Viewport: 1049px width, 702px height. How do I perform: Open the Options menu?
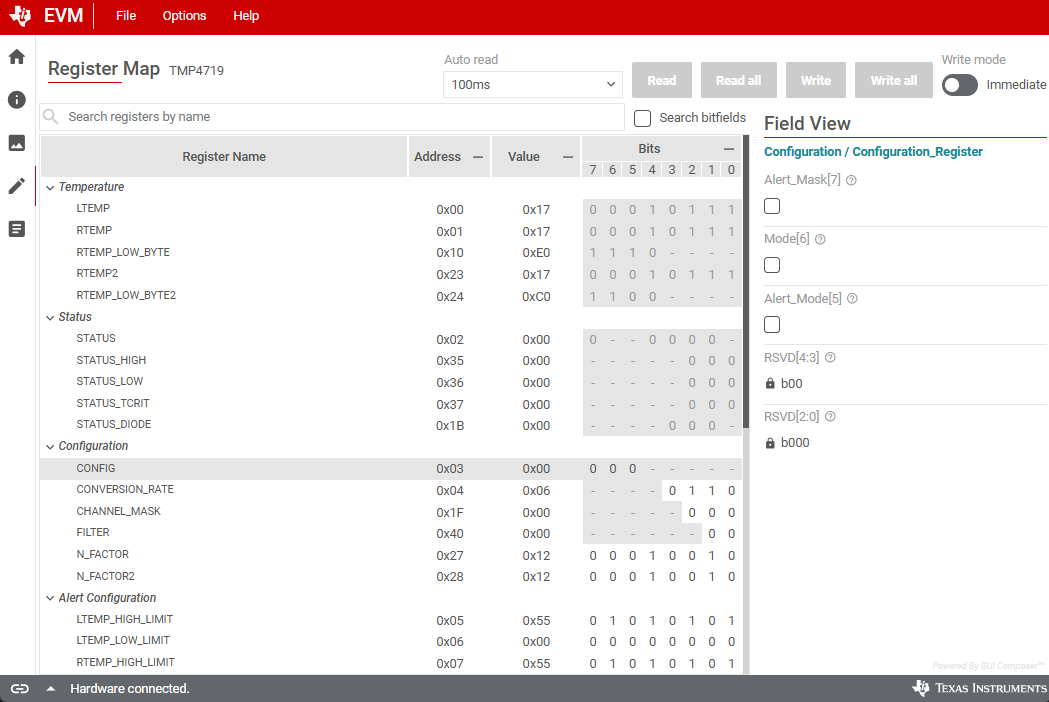(x=184, y=16)
